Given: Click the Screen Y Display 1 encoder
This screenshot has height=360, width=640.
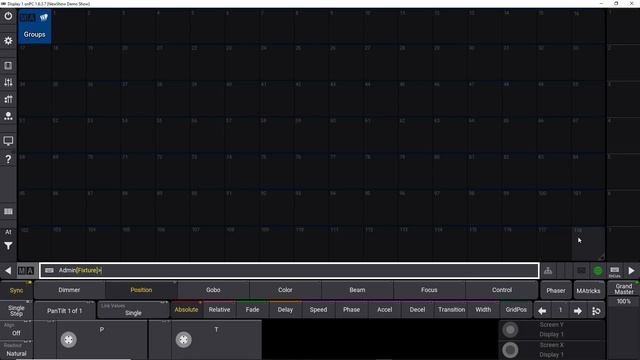Looking at the screenshot, I should 552,330.
